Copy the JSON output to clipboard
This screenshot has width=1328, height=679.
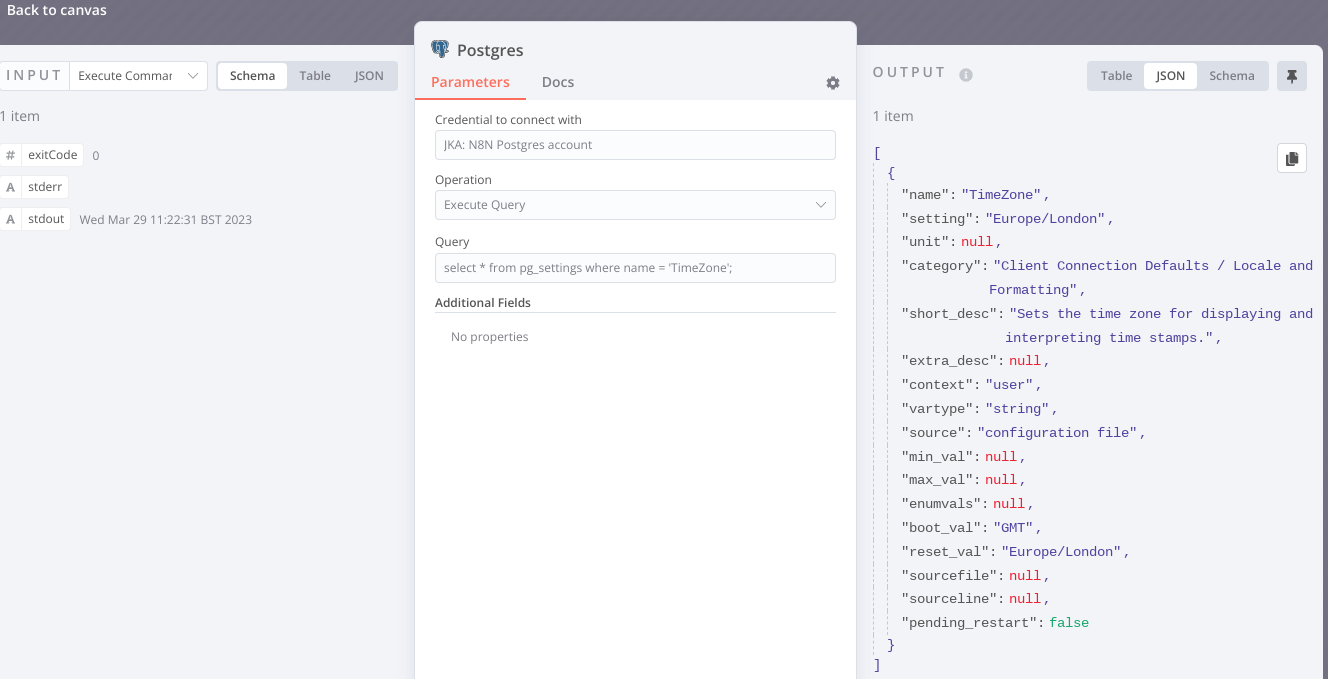[1292, 158]
